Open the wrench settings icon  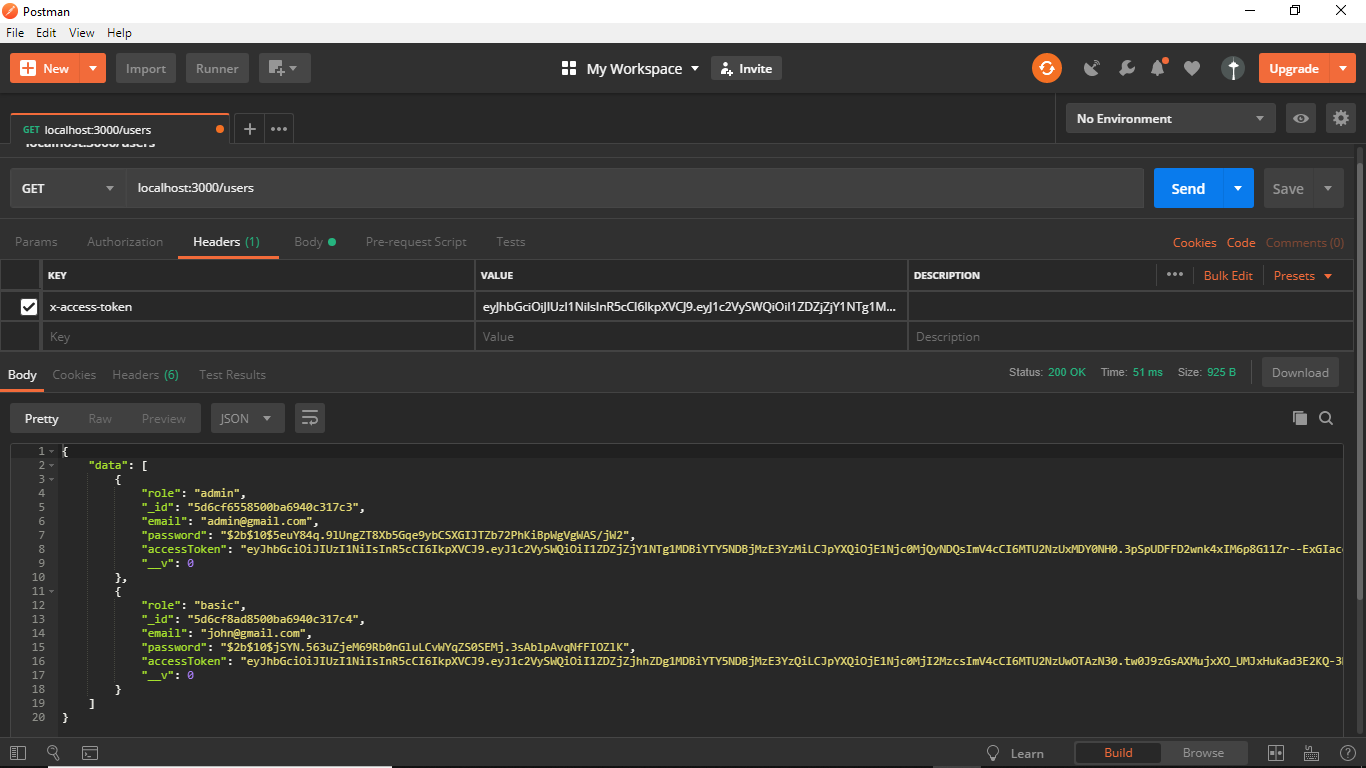coord(1126,68)
